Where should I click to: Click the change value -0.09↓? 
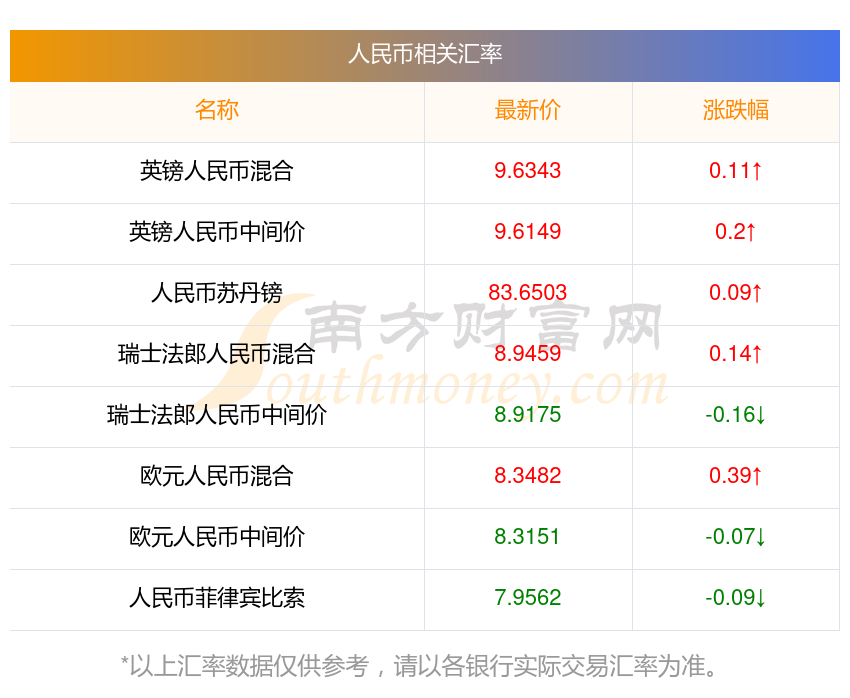coord(736,598)
